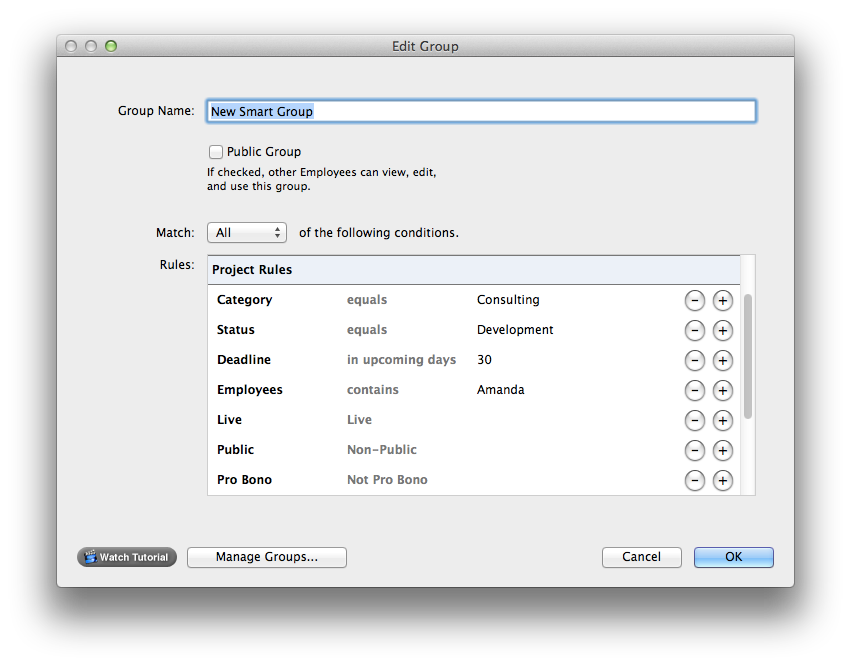Viewport: 851px width, 666px height.
Task: Cancel editing the group
Action: point(642,557)
